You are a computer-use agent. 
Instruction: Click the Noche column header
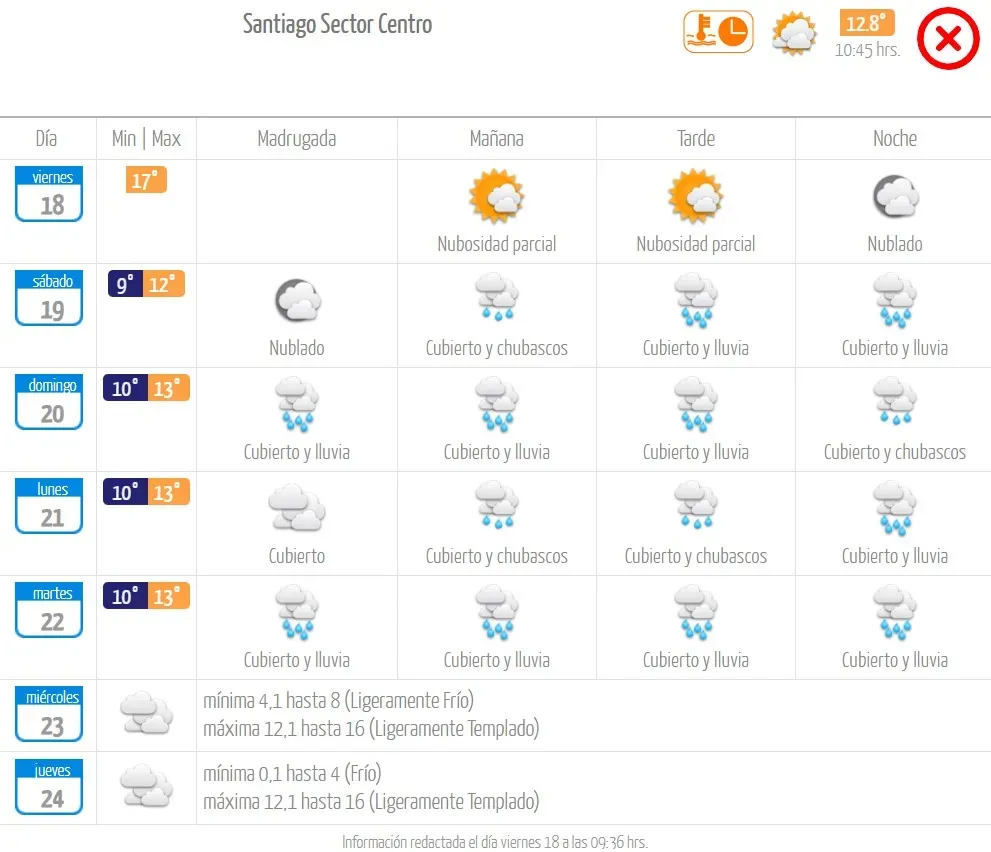tap(894, 138)
